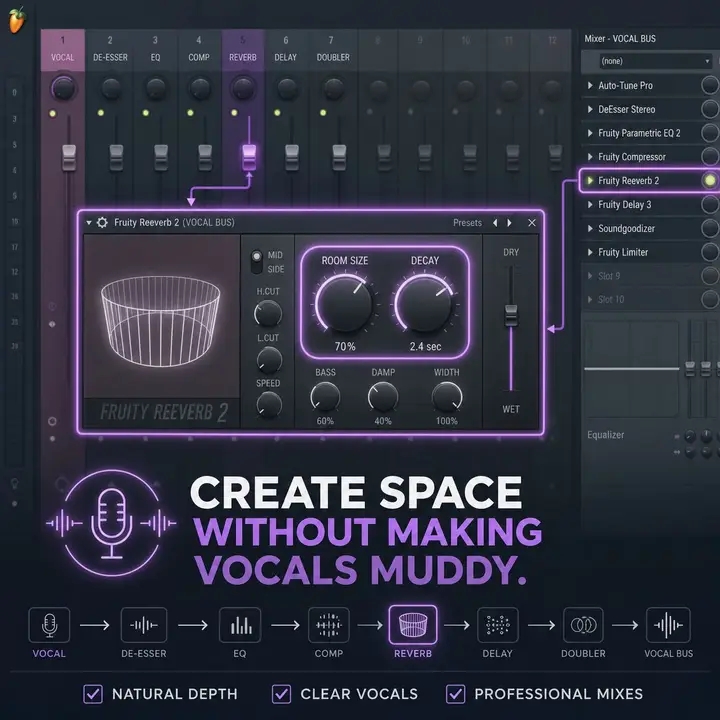Click the Vocal Bus waveform icon
The width and height of the screenshot is (720, 720).
coord(668,624)
